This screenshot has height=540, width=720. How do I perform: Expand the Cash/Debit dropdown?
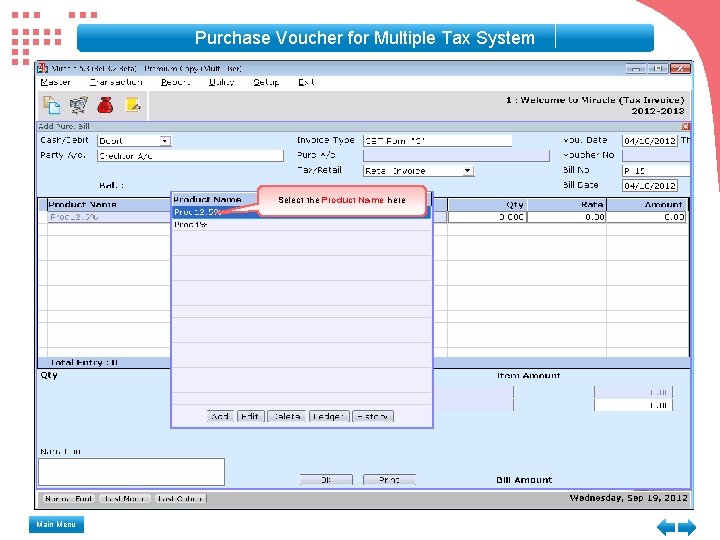coord(165,141)
